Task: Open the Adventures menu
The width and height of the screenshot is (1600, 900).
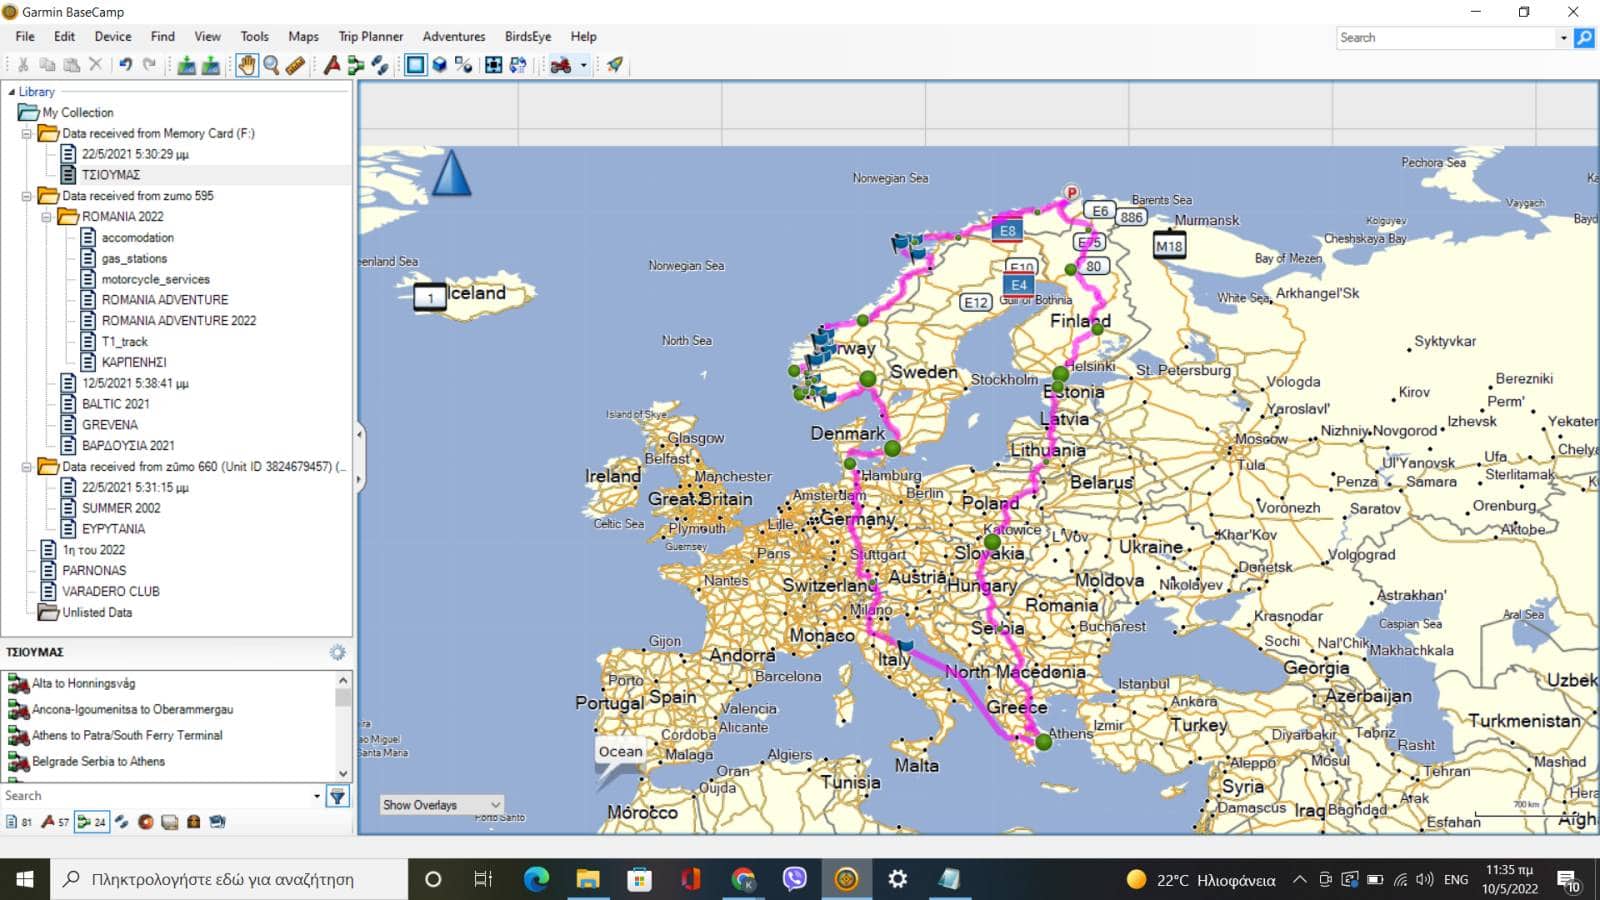Action: pyautogui.click(x=454, y=36)
